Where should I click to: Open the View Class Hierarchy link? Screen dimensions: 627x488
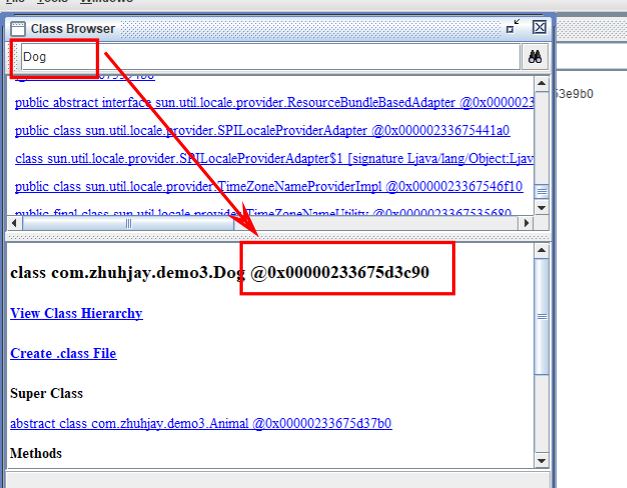click(76, 313)
